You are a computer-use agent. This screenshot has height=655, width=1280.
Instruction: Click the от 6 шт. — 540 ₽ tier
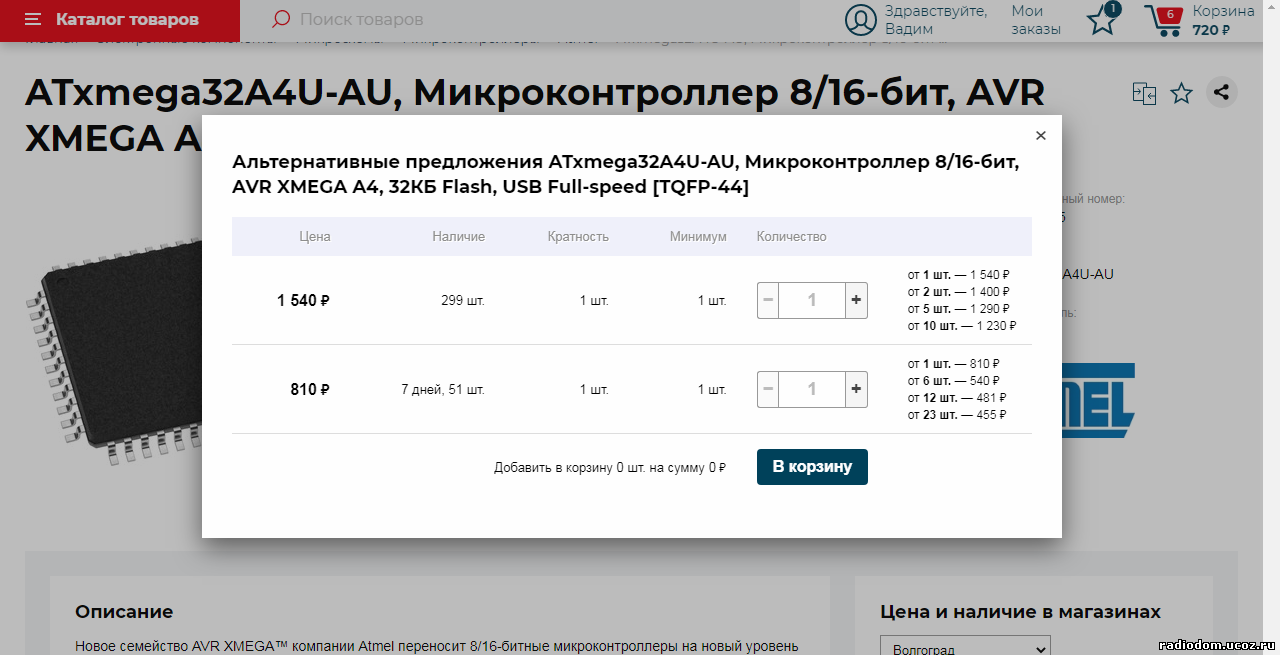[954, 381]
